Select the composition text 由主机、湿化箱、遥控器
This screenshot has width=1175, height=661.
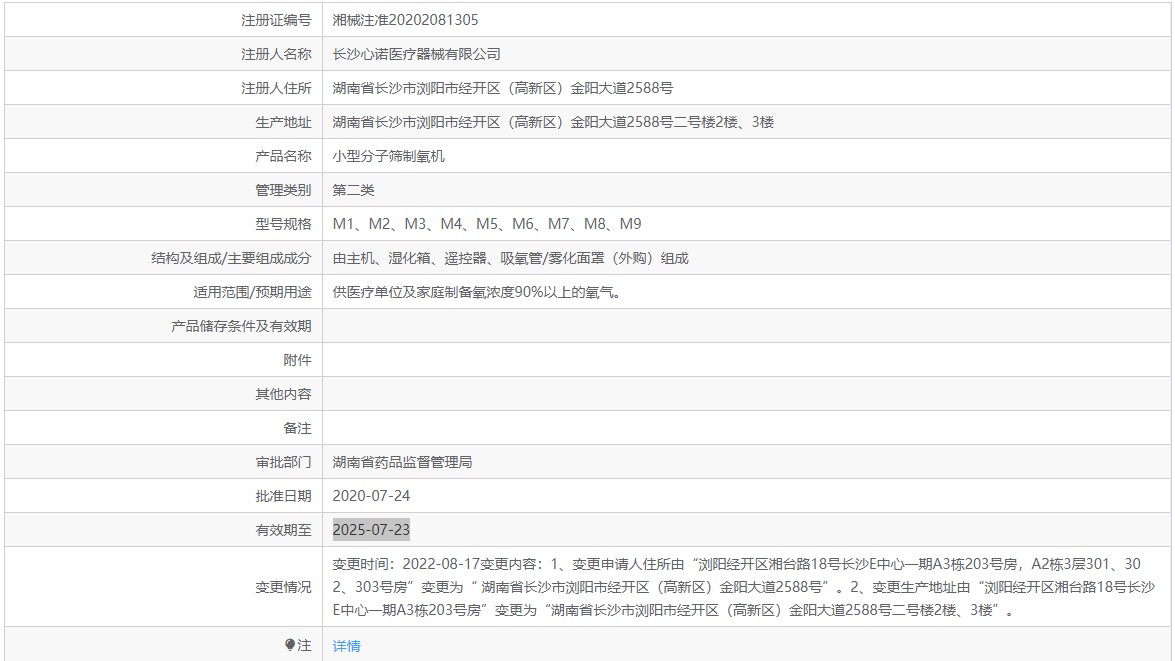coord(510,258)
